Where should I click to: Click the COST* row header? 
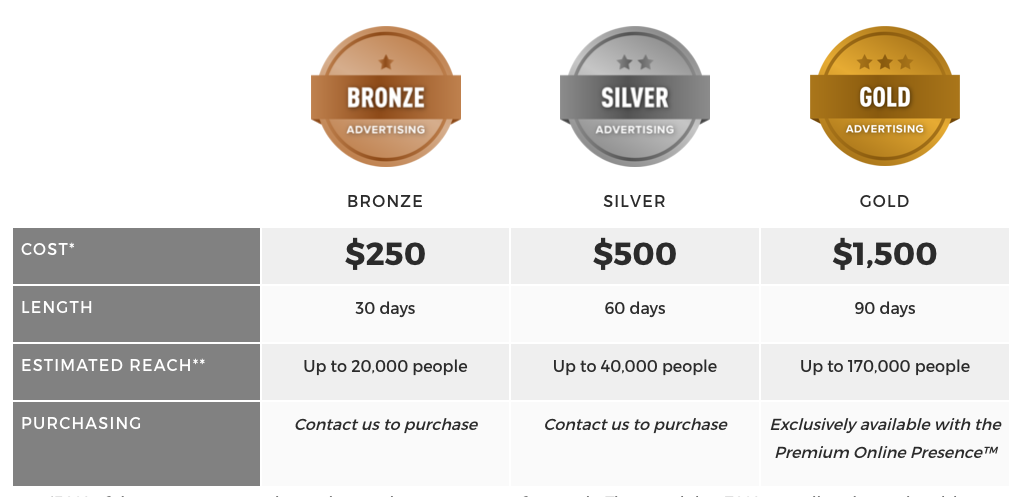pyautogui.click(x=136, y=255)
